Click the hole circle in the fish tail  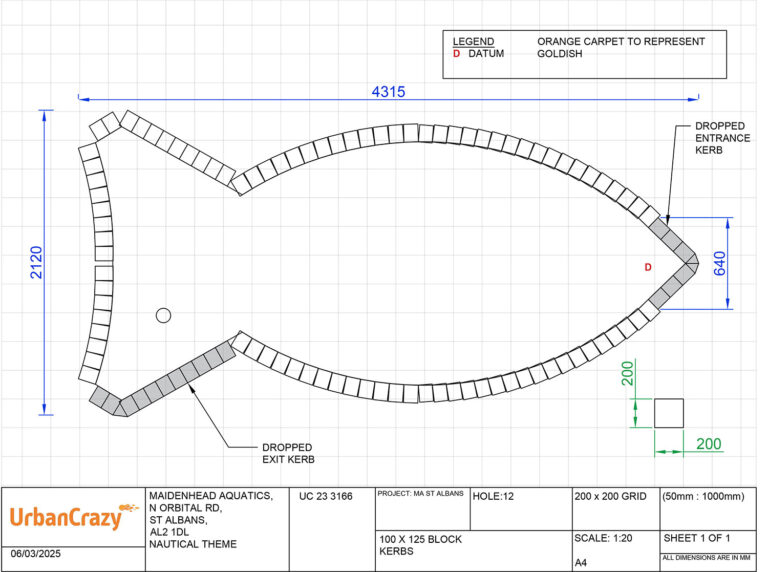click(163, 315)
